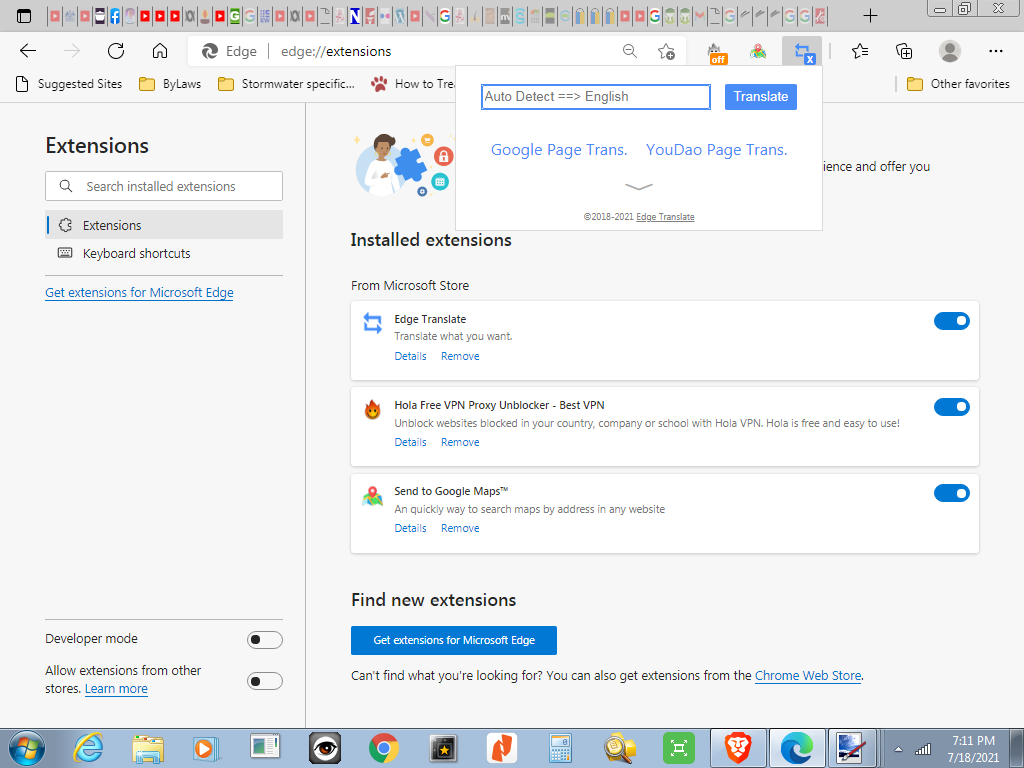The image size is (1024, 768).
Task: Open the Favorites star-list icon
Action: coord(859,52)
